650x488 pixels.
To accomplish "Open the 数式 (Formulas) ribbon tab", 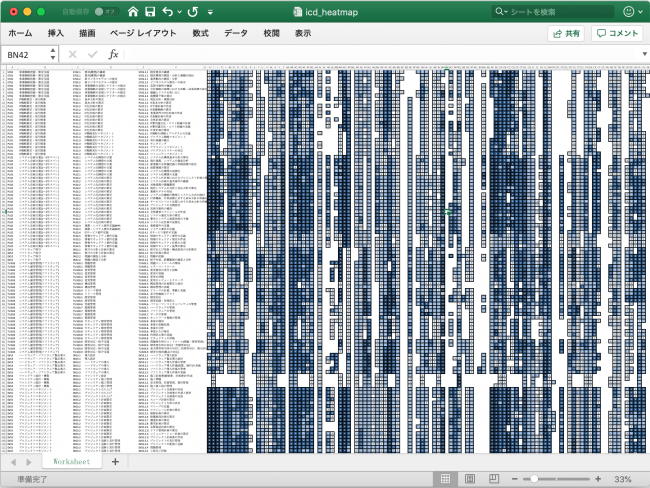I will [200, 33].
